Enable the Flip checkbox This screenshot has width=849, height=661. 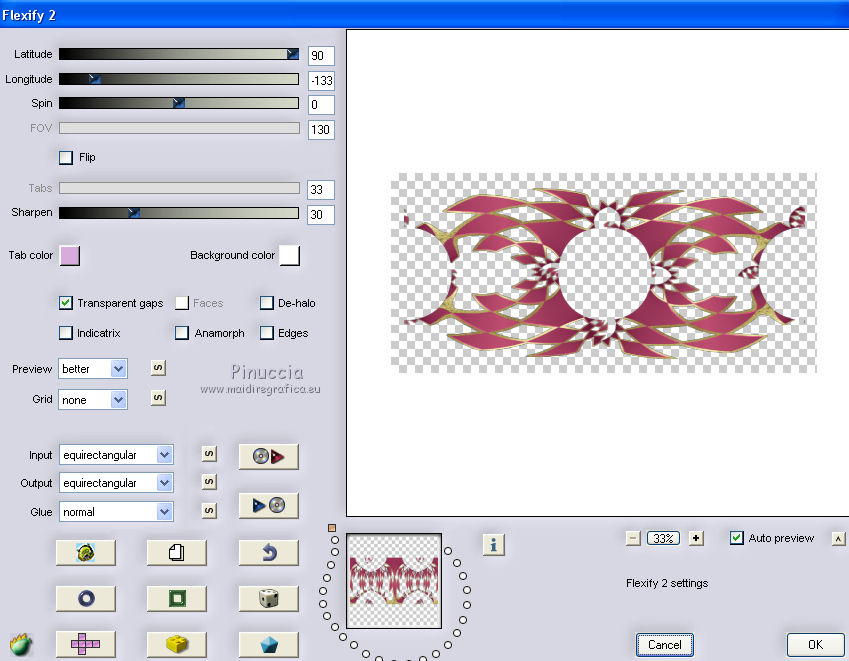pos(66,158)
